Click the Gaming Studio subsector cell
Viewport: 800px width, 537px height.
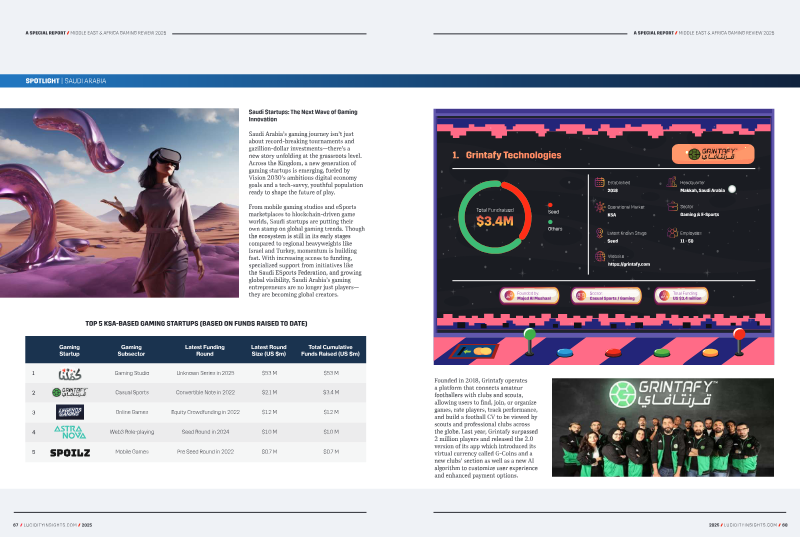[132, 373]
